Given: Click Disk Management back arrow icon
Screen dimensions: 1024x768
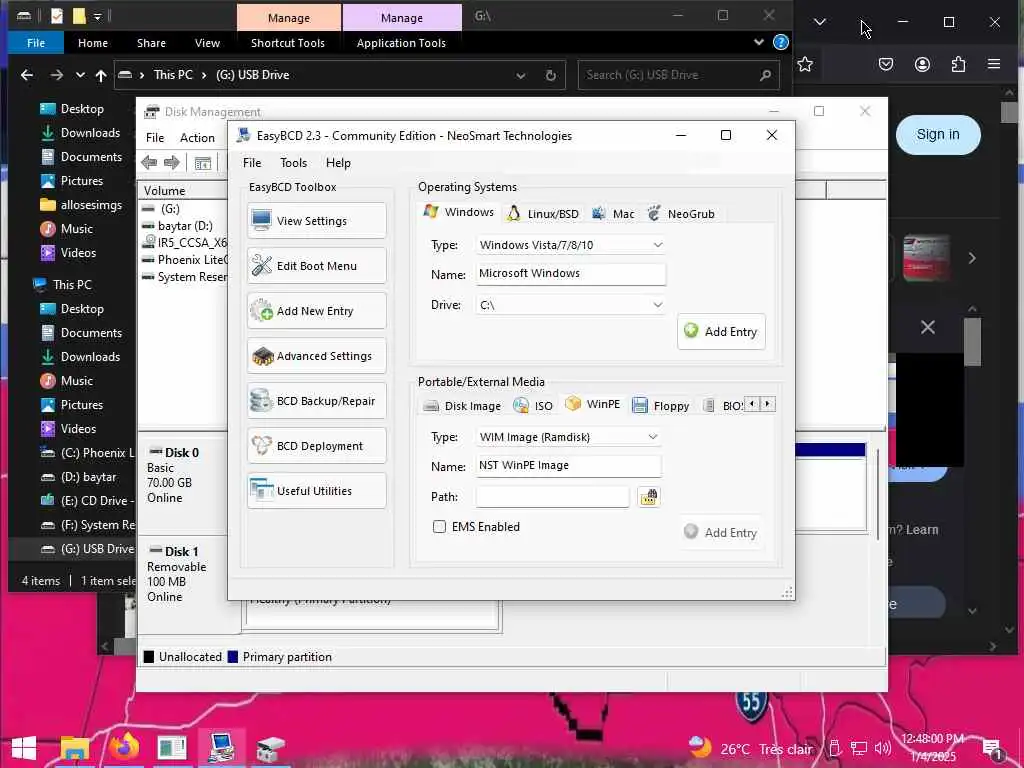Looking at the screenshot, I should (149, 163).
